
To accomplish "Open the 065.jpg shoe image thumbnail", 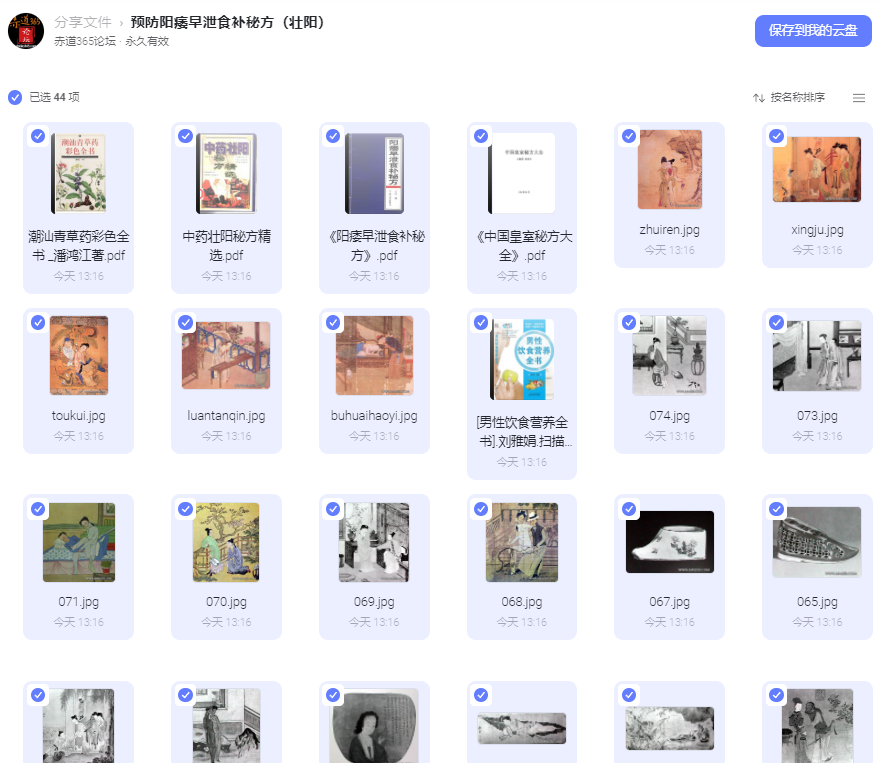I will [x=817, y=541].
